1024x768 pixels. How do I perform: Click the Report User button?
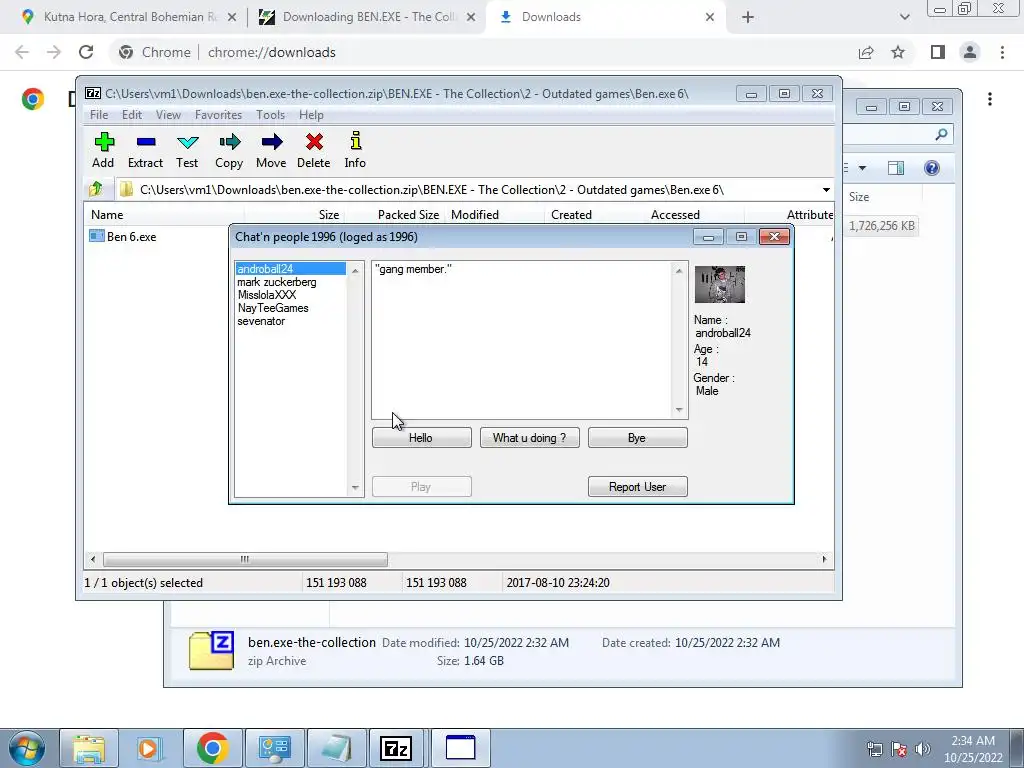(637, 487)
